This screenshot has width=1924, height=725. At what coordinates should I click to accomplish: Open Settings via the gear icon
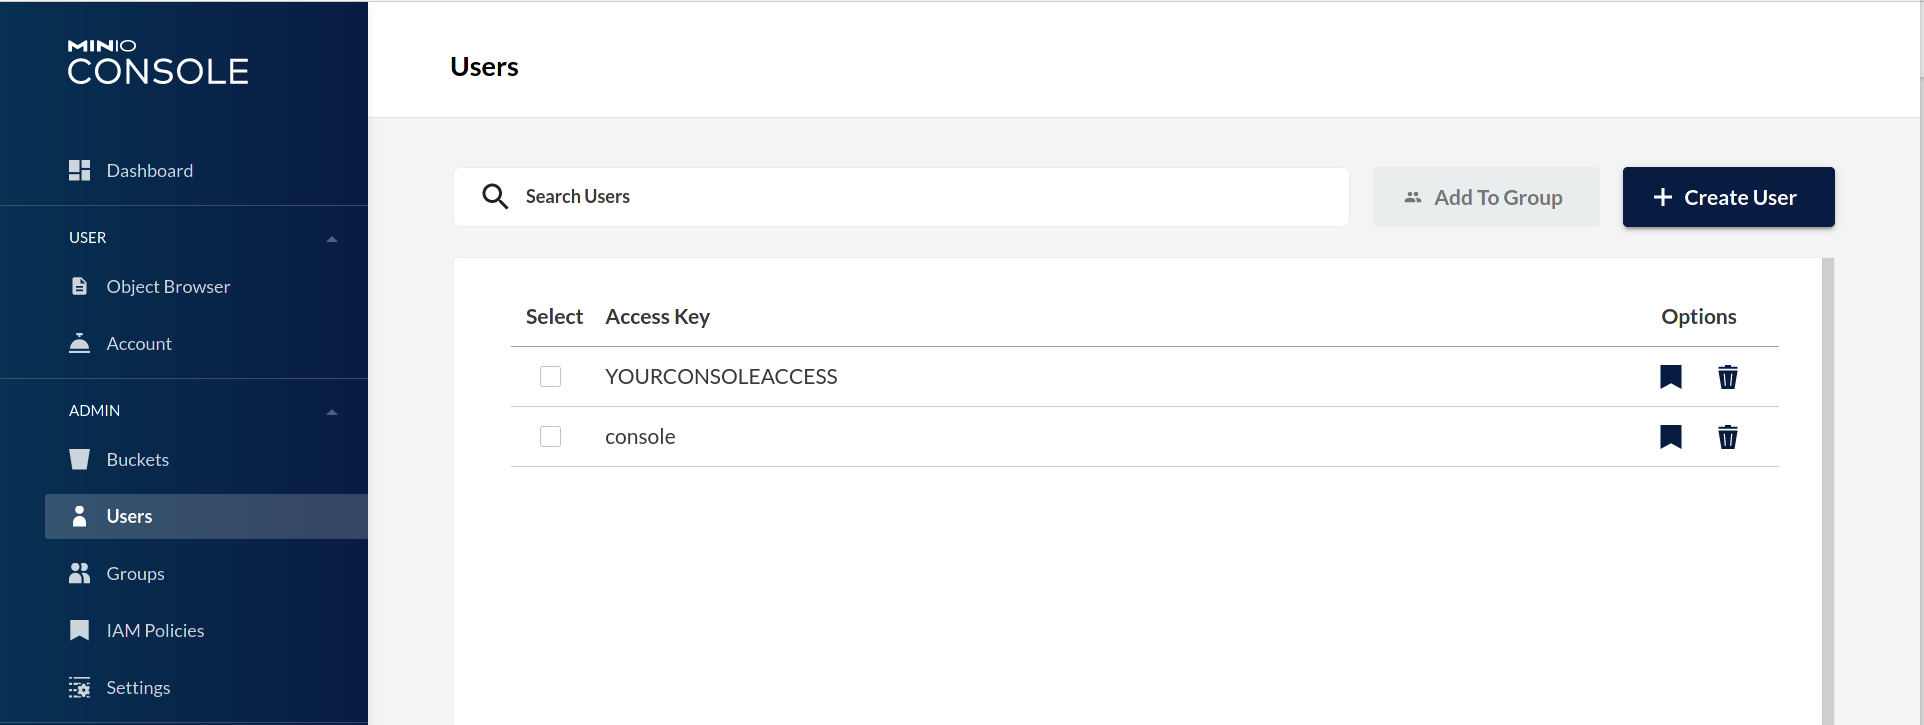click(x=80, y=687)
